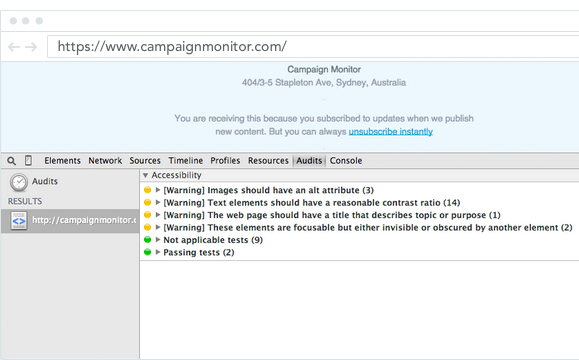Select the Profiles tab
Screen dimensions: 579x360
tap(225, 161)
